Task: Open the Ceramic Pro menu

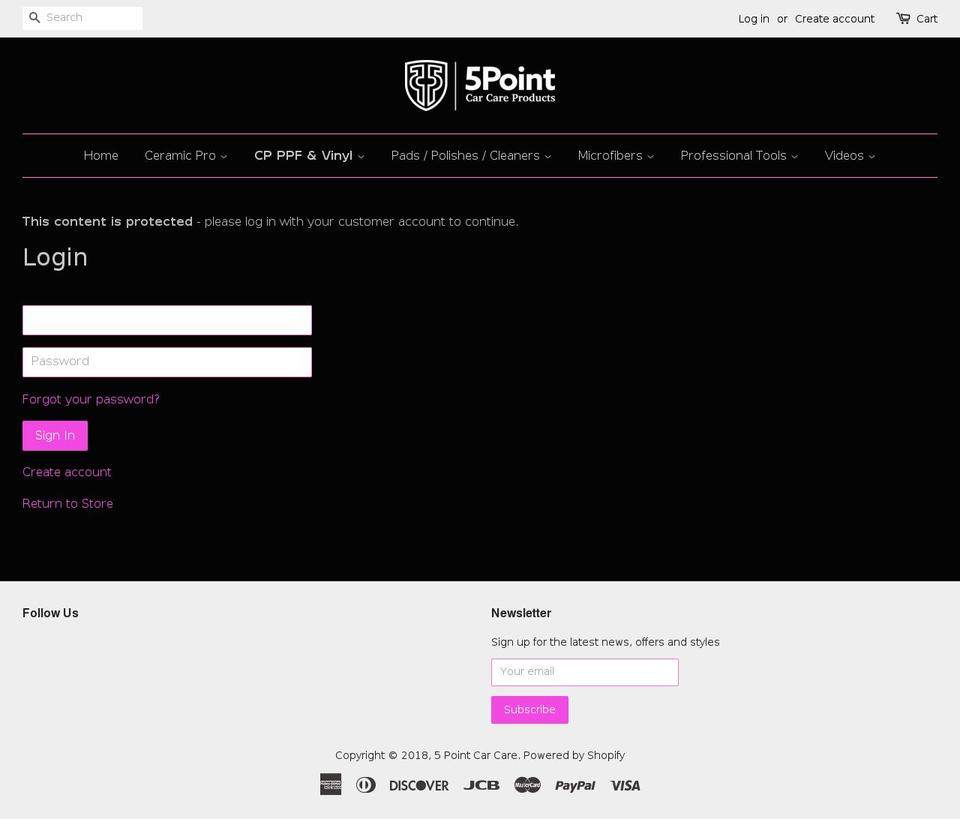Action: point(180,155)
